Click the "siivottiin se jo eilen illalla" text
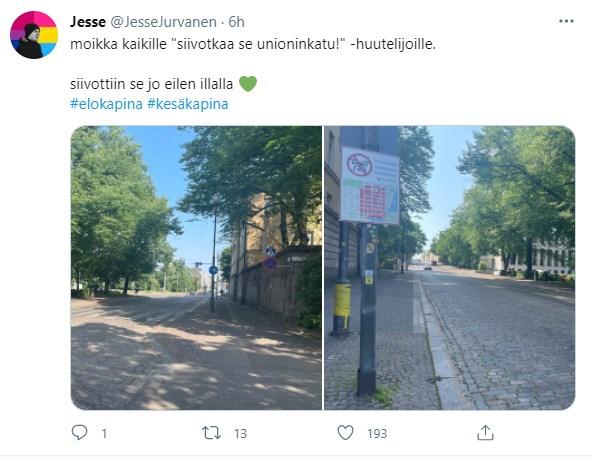592x457 pixels. pyautogui.click(x=151, y=84)
